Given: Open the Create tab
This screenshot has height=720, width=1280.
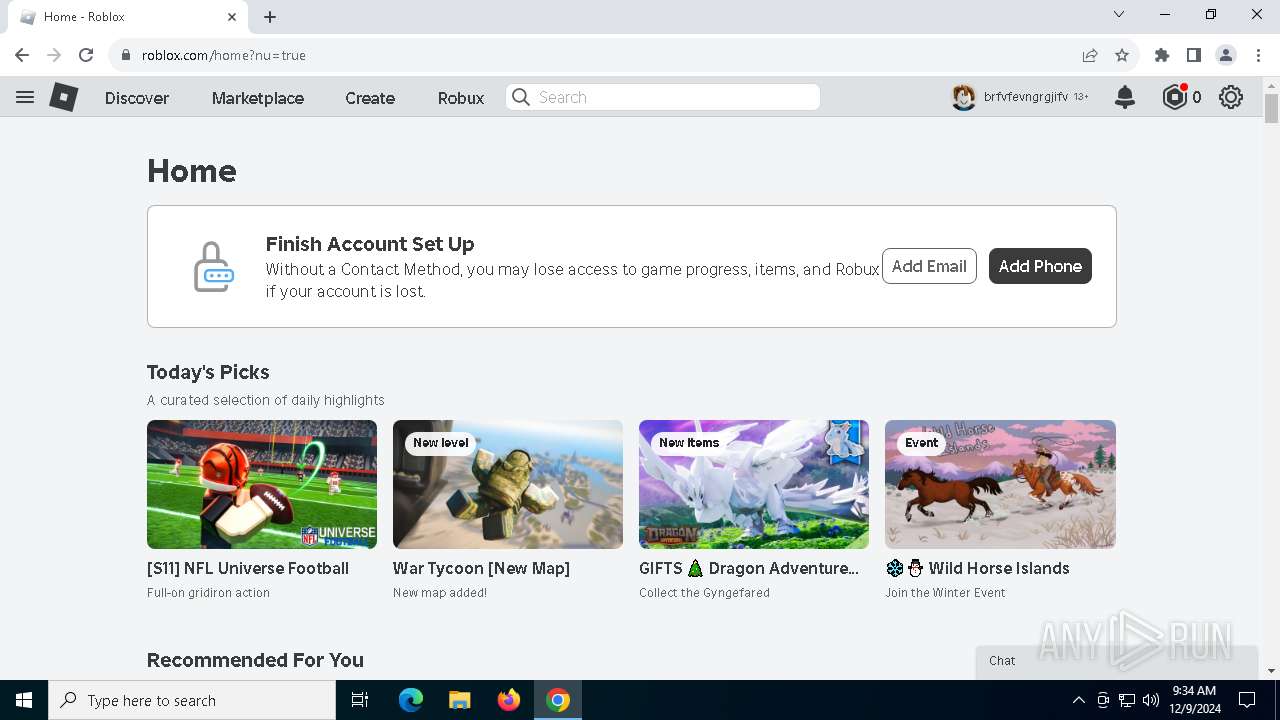Looking at the screenshot, I should (x=370, y=98).
